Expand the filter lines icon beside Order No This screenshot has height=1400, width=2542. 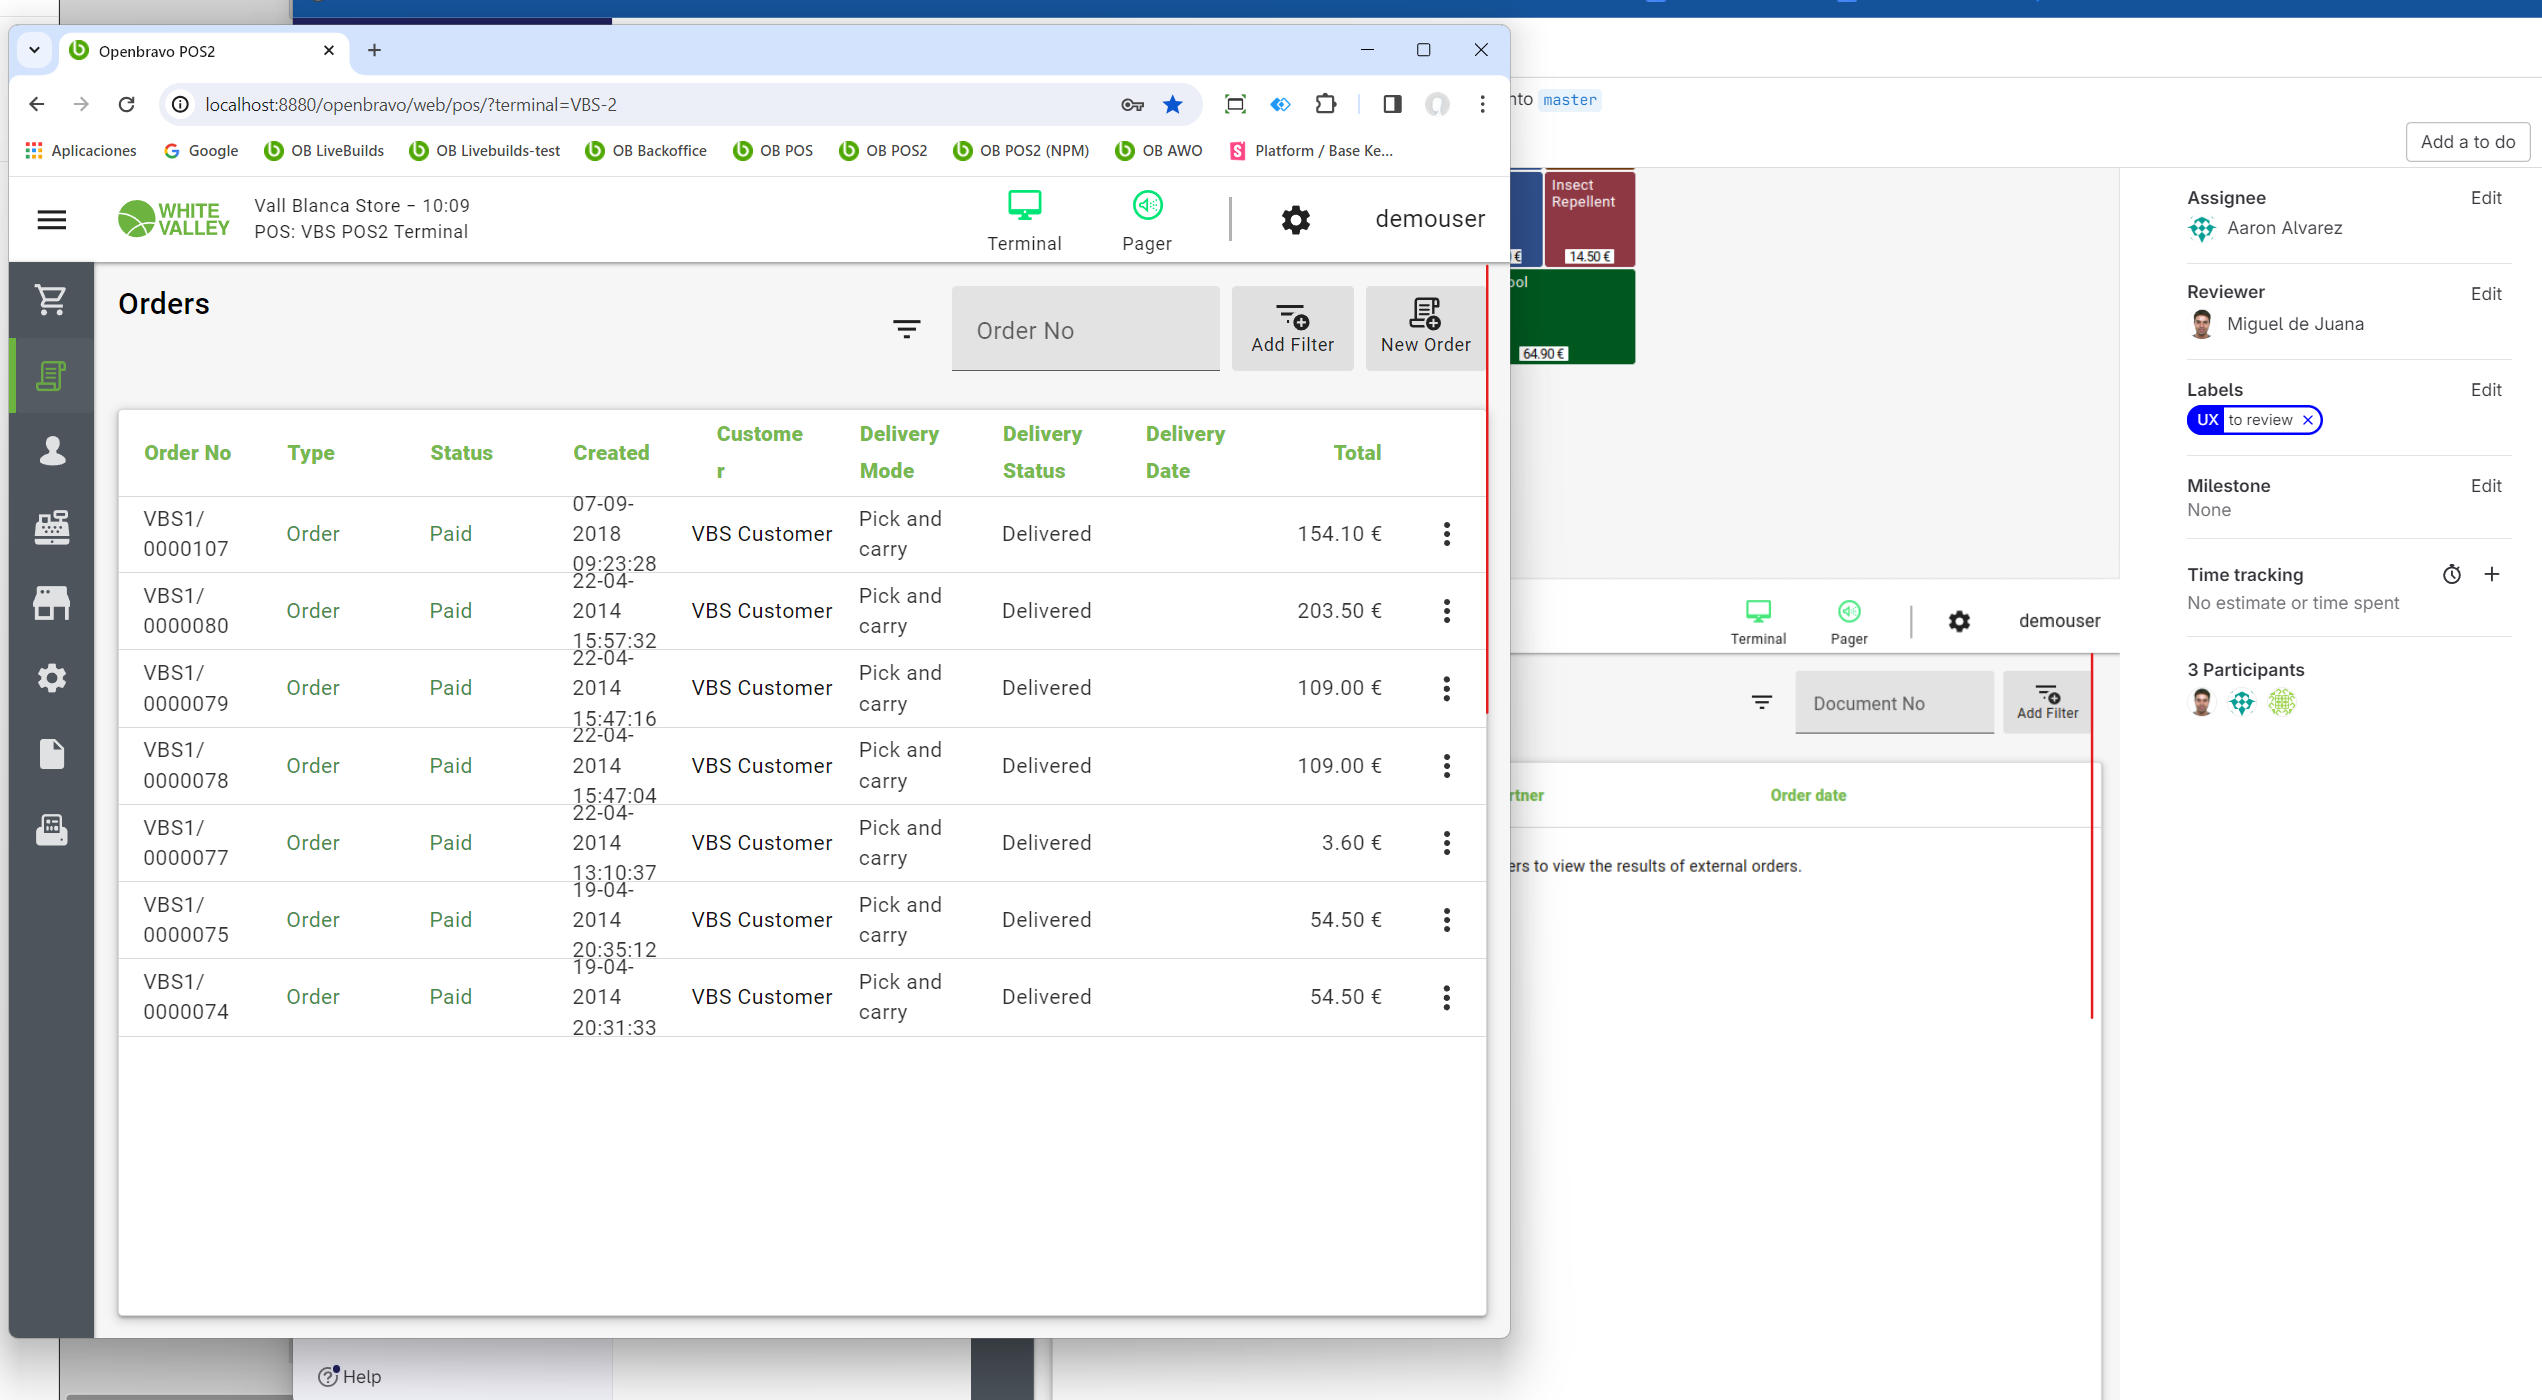coord(906,329)
